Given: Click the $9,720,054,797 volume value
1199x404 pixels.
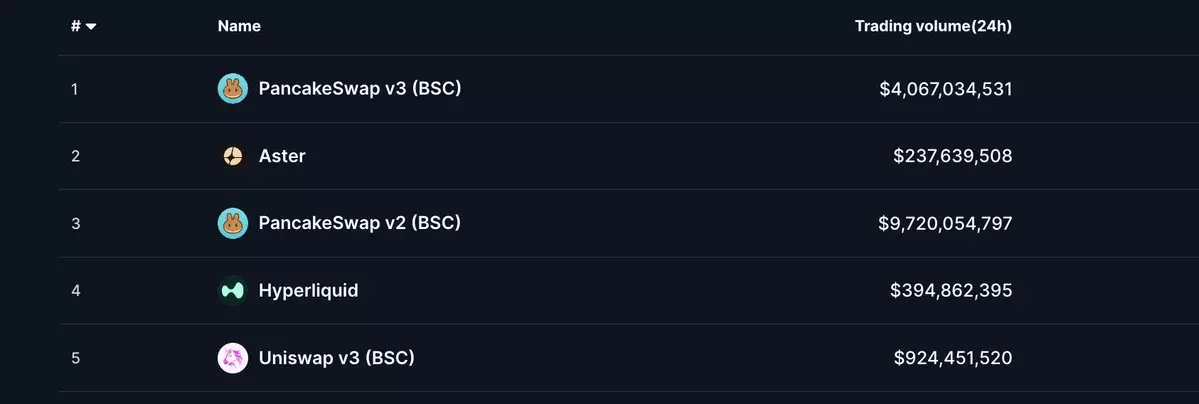Looking at the screenshot, I should coord(945,223).
